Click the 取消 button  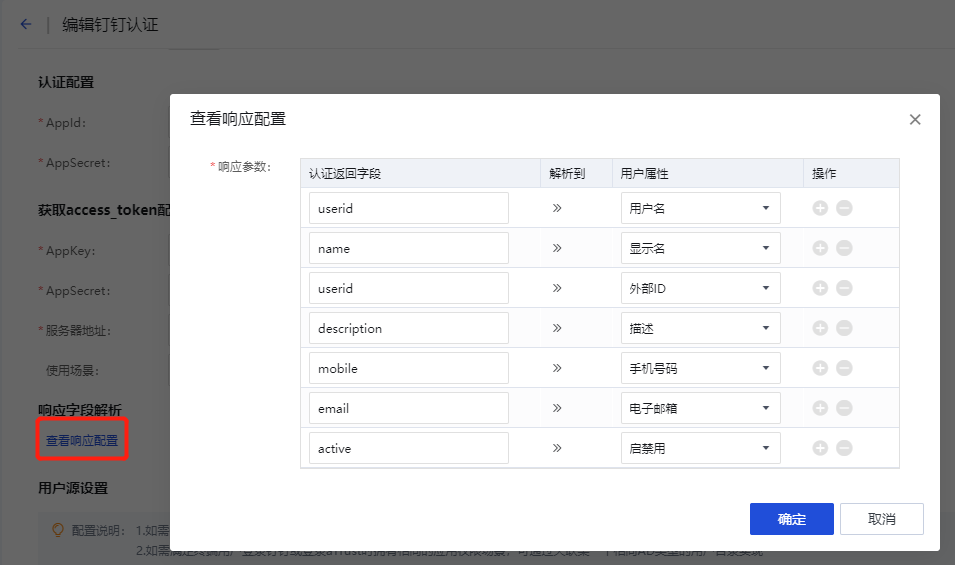(881, 519)
